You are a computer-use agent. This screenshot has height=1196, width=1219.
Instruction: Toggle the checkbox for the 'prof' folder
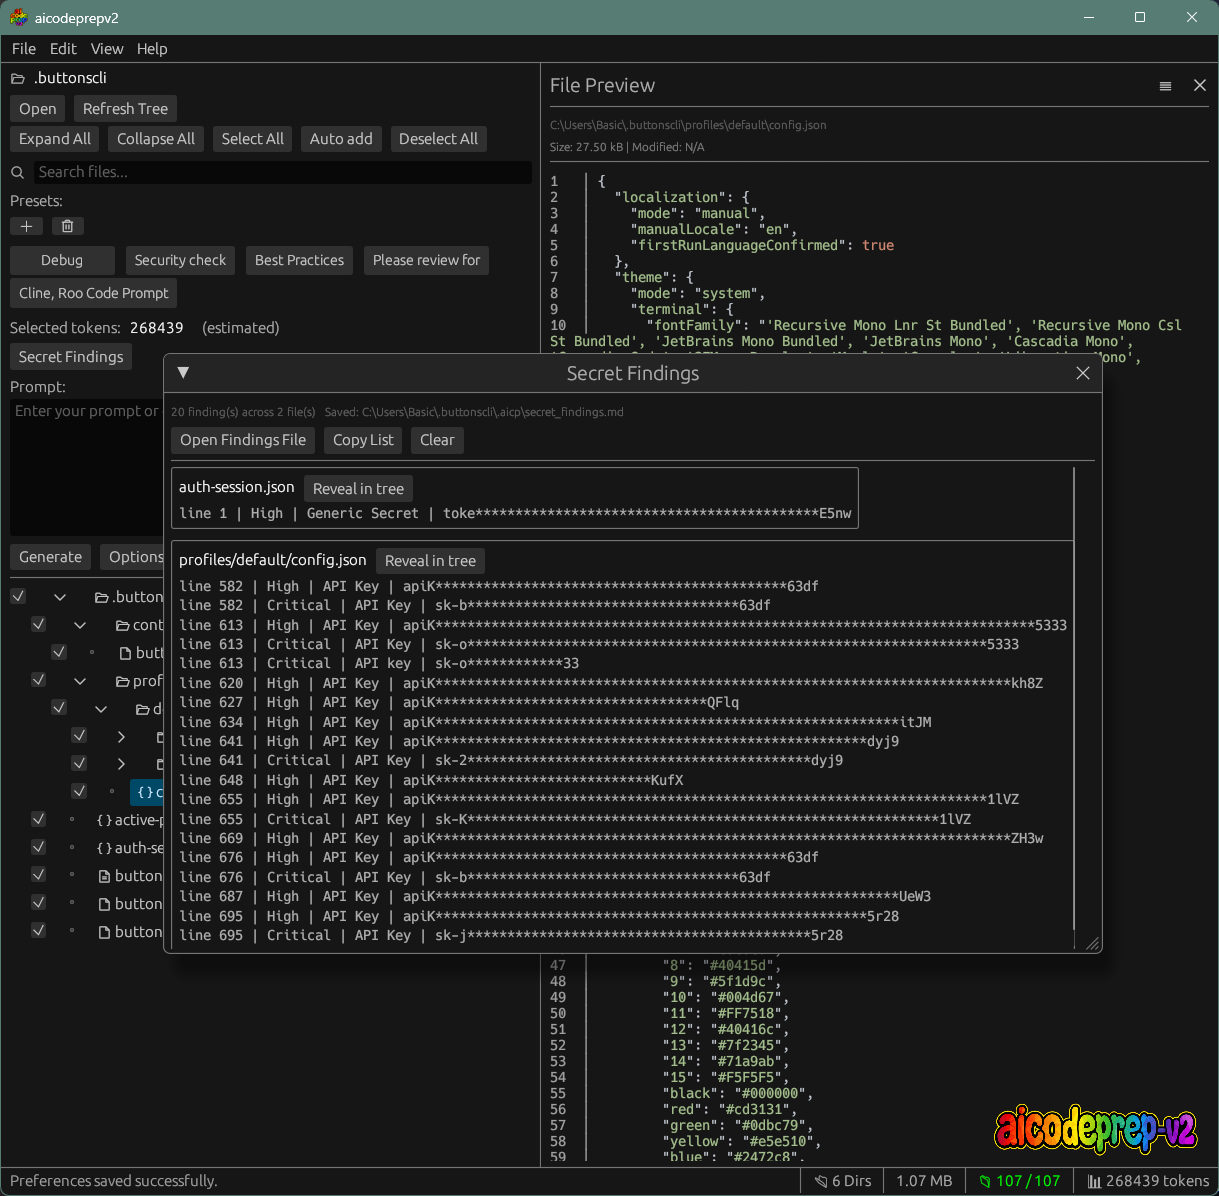coord(38,680)
